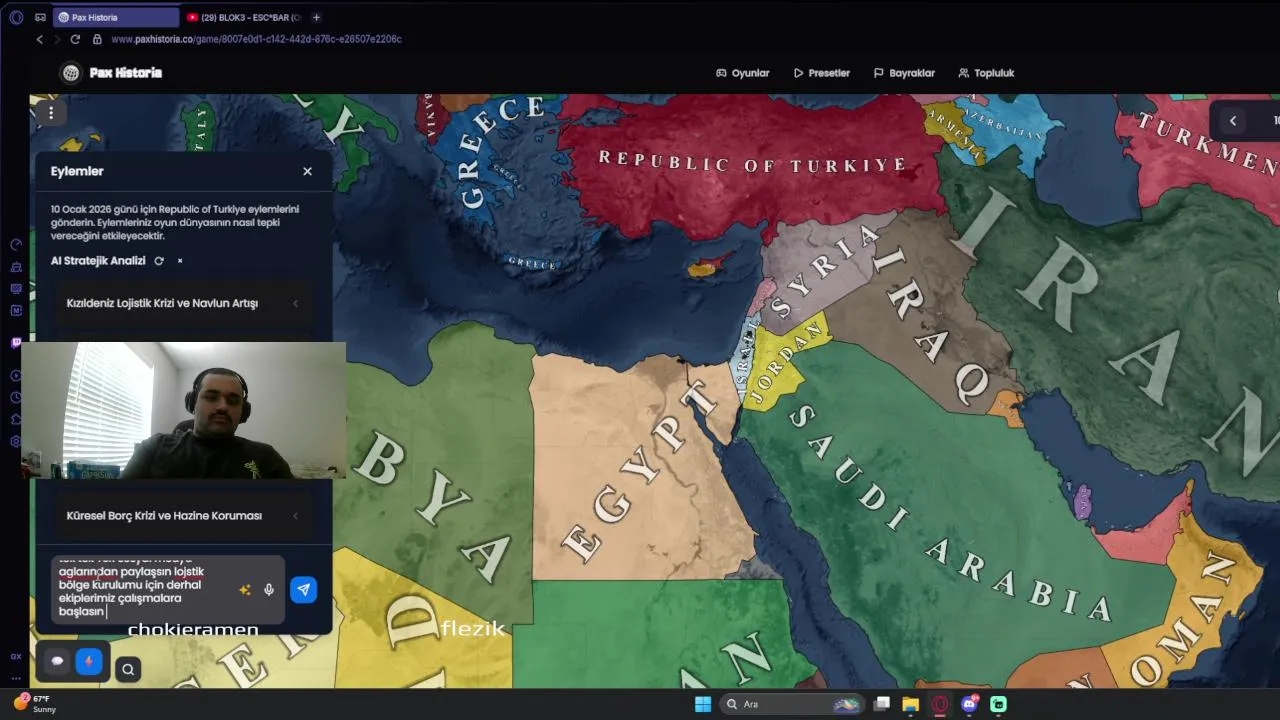Viewport: 1280px width, 720px height.
Task: Select Greece on the map
Action: [x=500, y=150]
